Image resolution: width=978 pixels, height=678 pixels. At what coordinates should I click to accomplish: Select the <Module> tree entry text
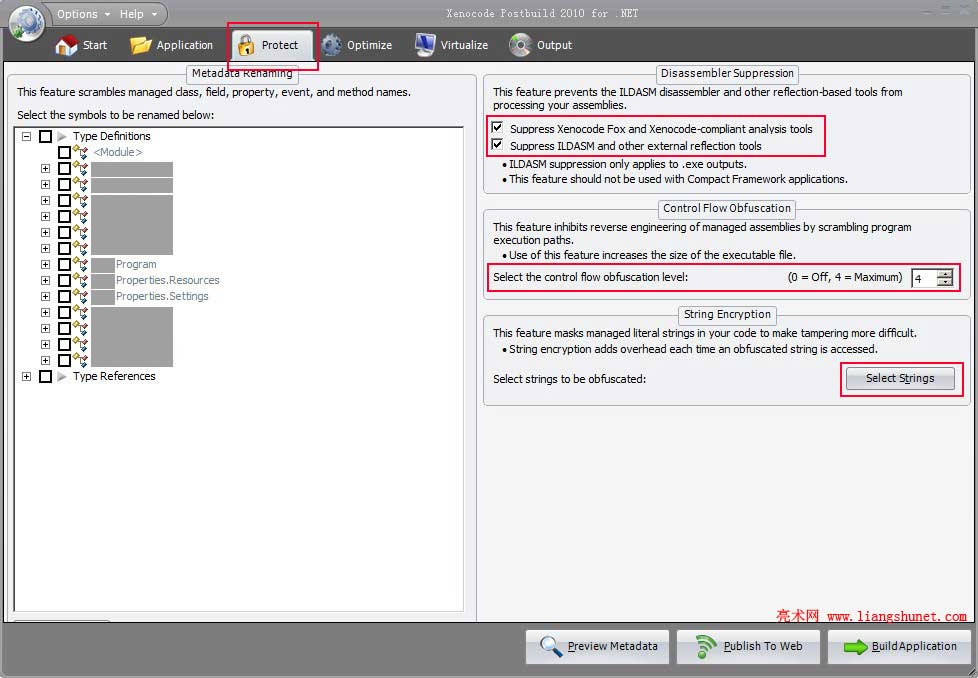click(118, 152)
